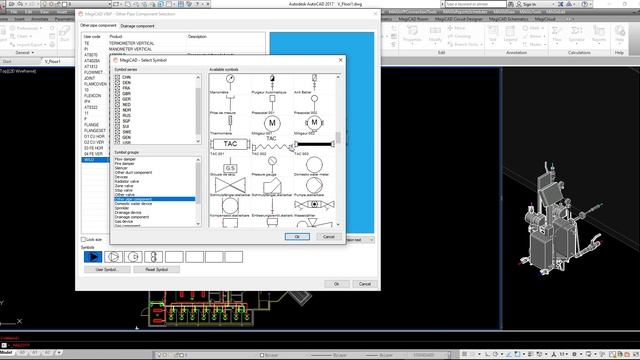Image resolution: width=640 pixels, height=360 pixels.
Task: Pick the Domestic water meter symbol
Action: [314, 167]
